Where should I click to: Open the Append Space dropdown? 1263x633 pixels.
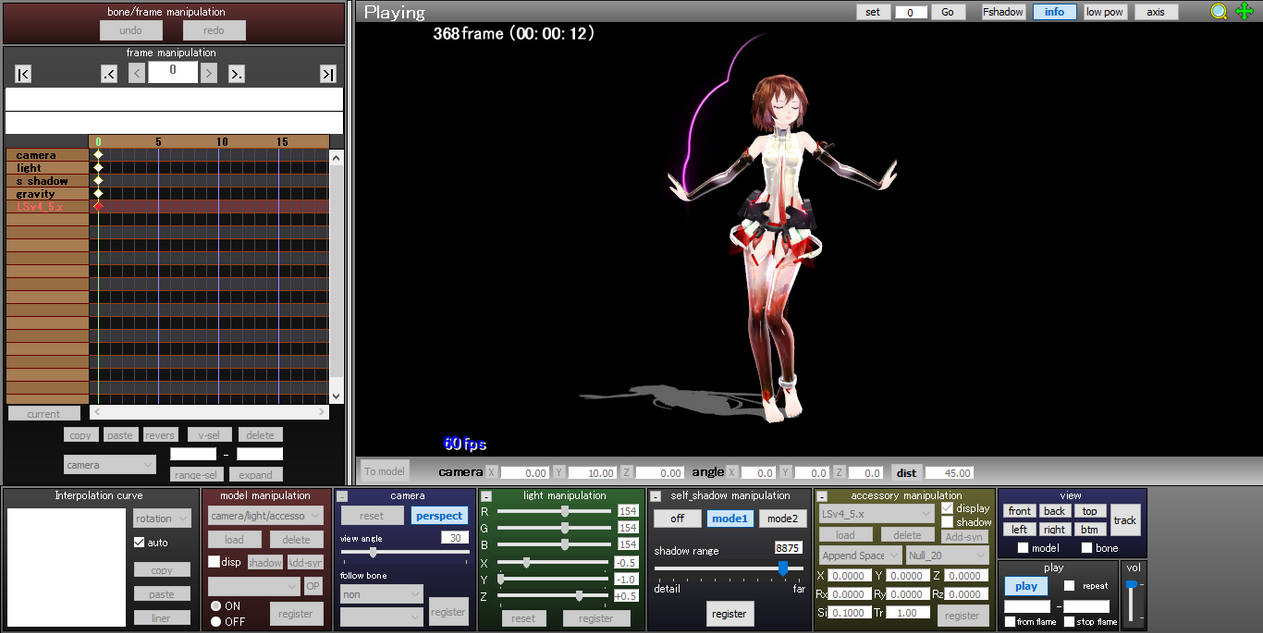coord(860,556)
